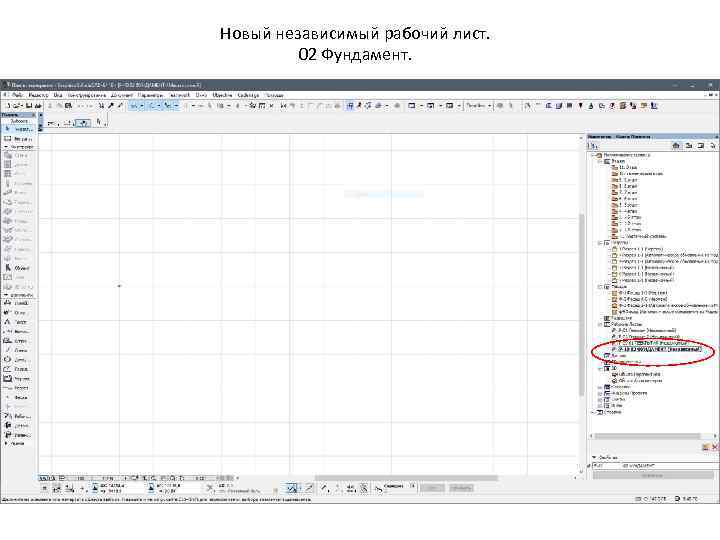The height and width of the screenshot is (540, 720).
Task: Collapse the Рабочие Листы node in Navigator
Action: (600, 324)
